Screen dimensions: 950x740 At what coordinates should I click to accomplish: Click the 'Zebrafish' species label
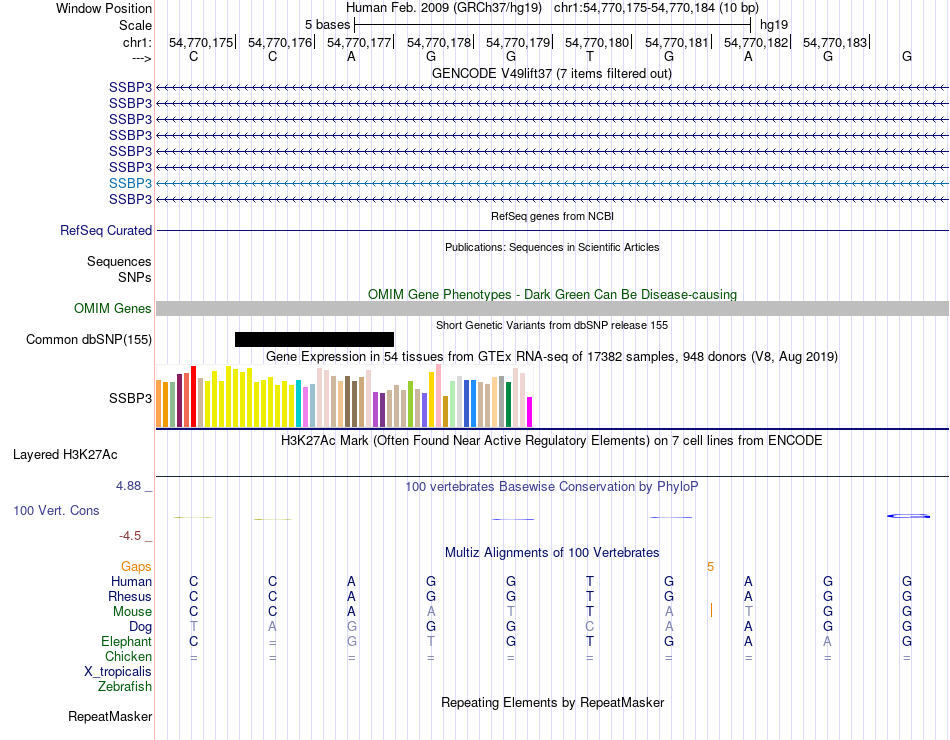click(125, 687)
